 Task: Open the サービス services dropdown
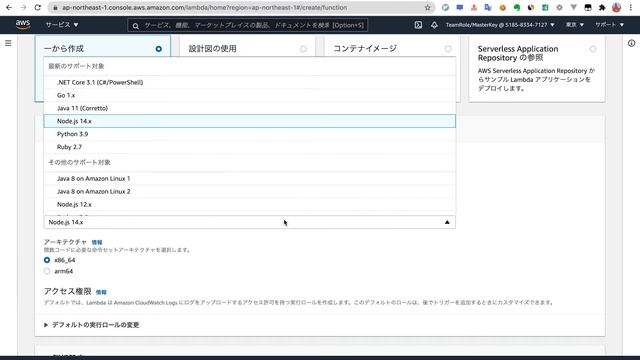point(62,25)
